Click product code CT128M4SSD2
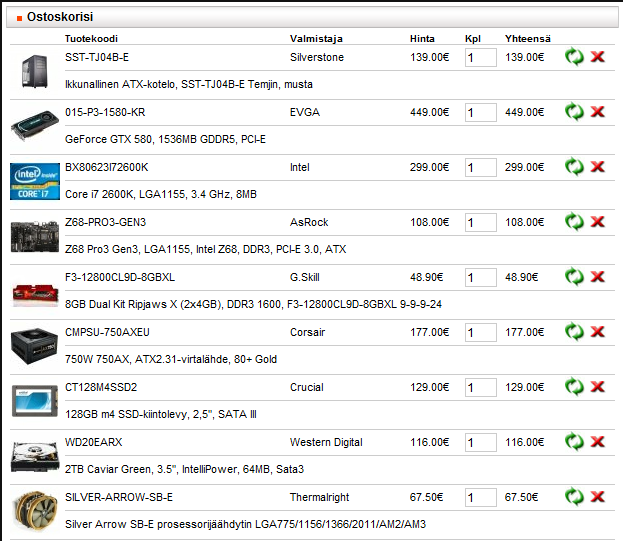 (101, 387)
